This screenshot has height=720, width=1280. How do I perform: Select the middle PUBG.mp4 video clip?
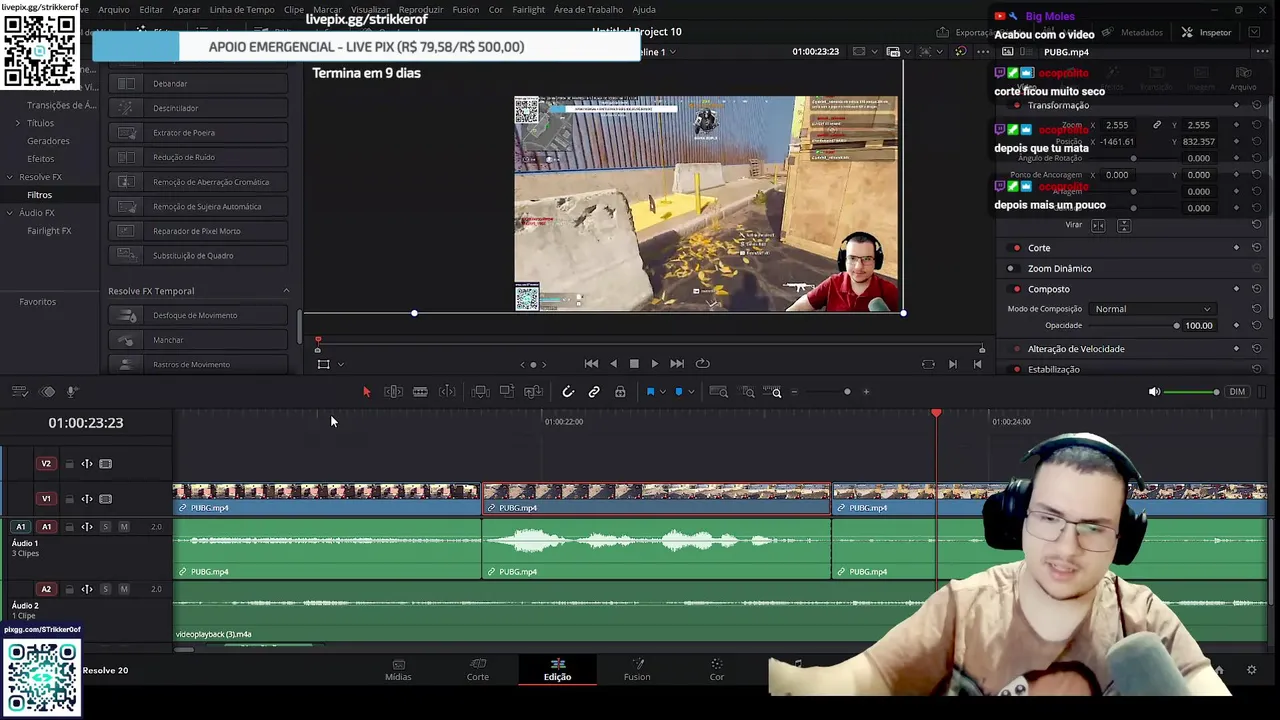tap(656, 498)
